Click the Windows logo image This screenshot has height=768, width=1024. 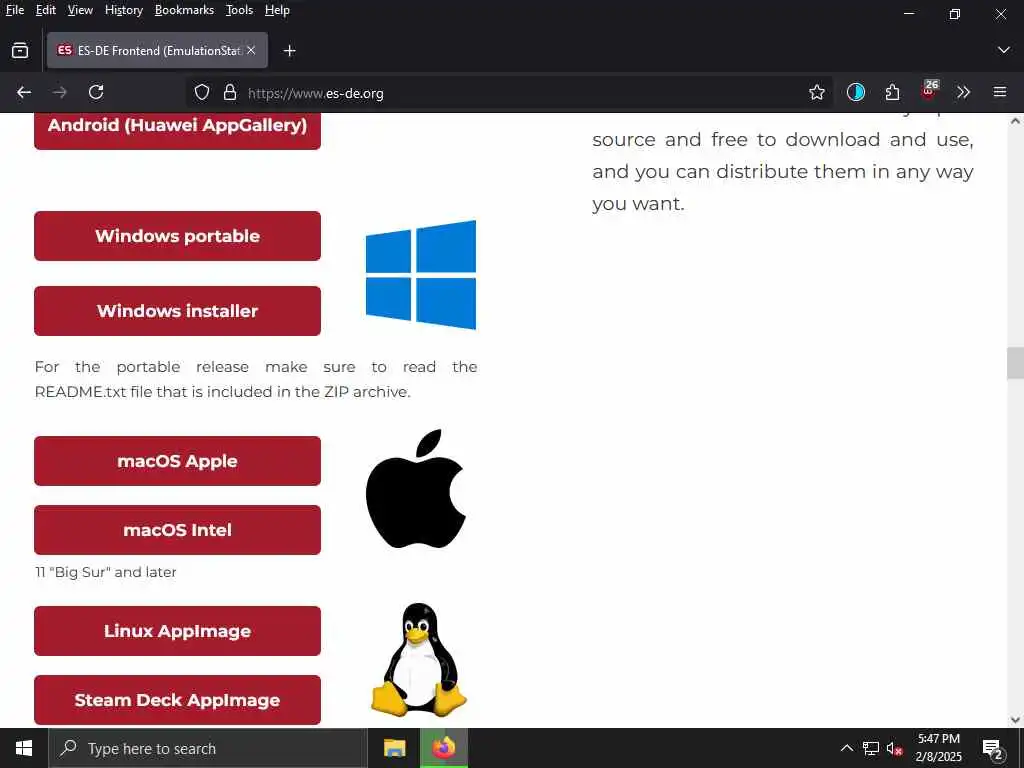[421, 275]
